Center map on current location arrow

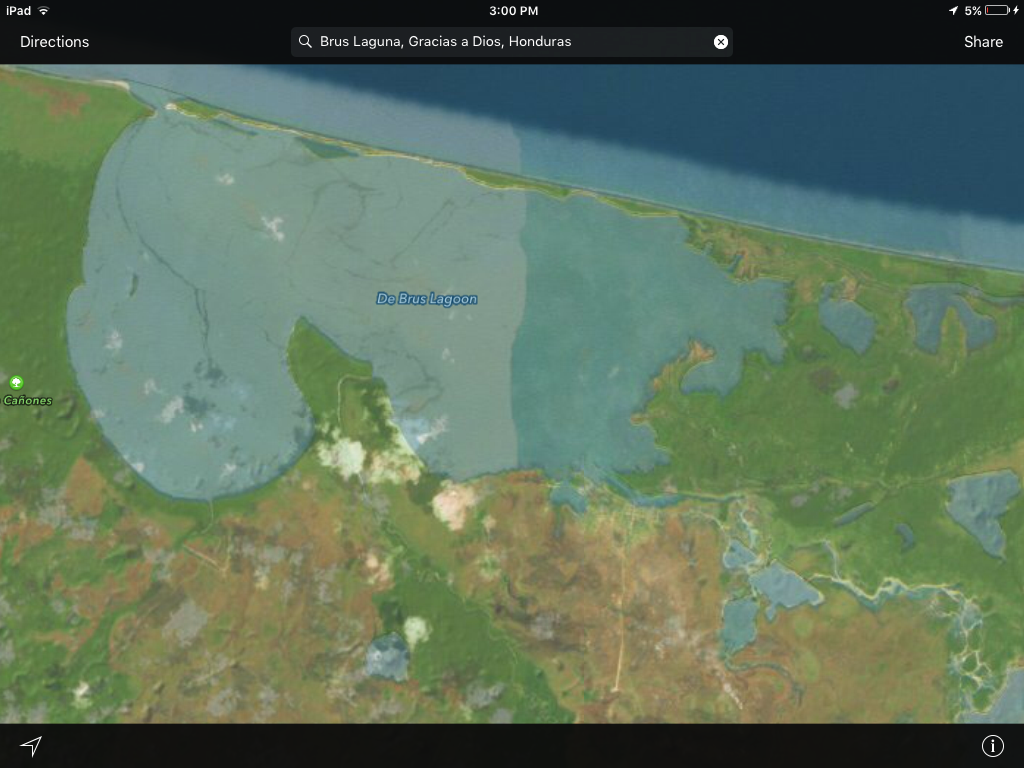click(x=32, y=746)
